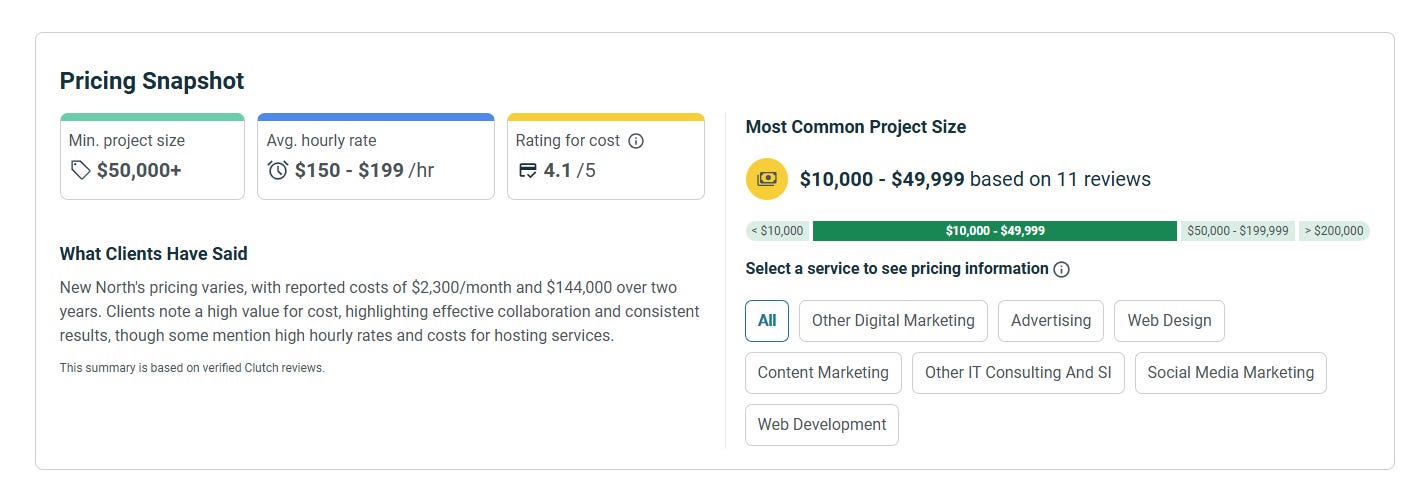This screenshot has width=1420, height=480.
Task: Click the clock icon beside hourly rate
Action: 278,171
